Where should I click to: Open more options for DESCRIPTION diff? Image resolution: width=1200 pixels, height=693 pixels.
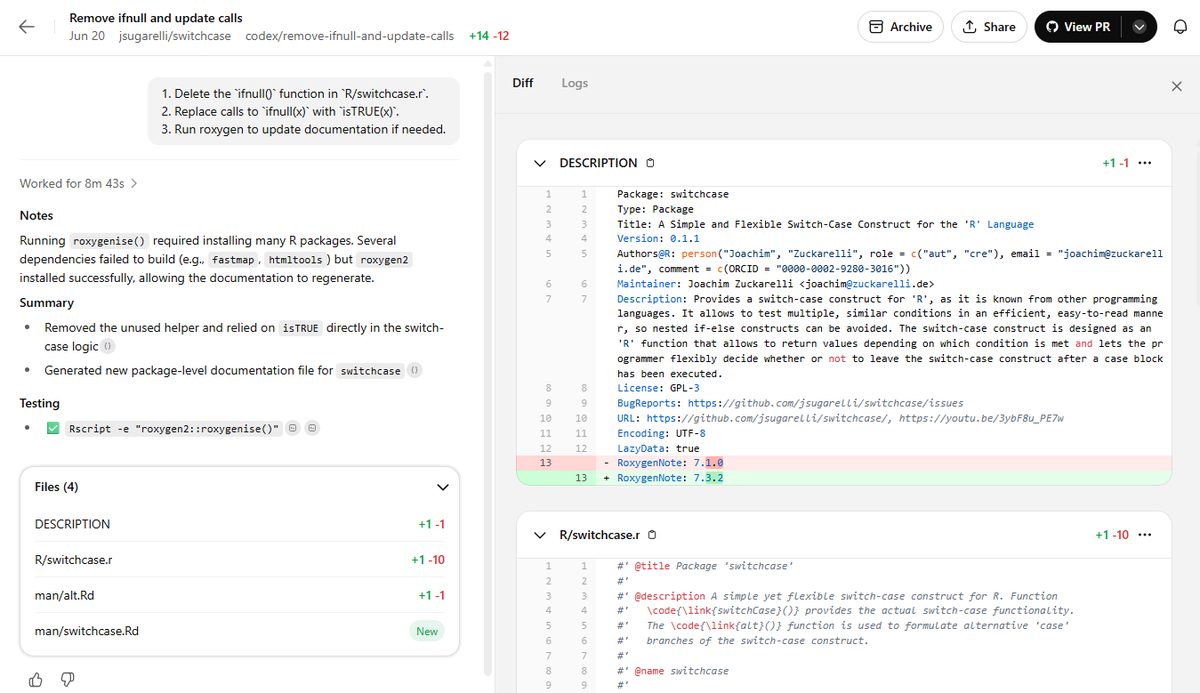tap(1144, 163)
